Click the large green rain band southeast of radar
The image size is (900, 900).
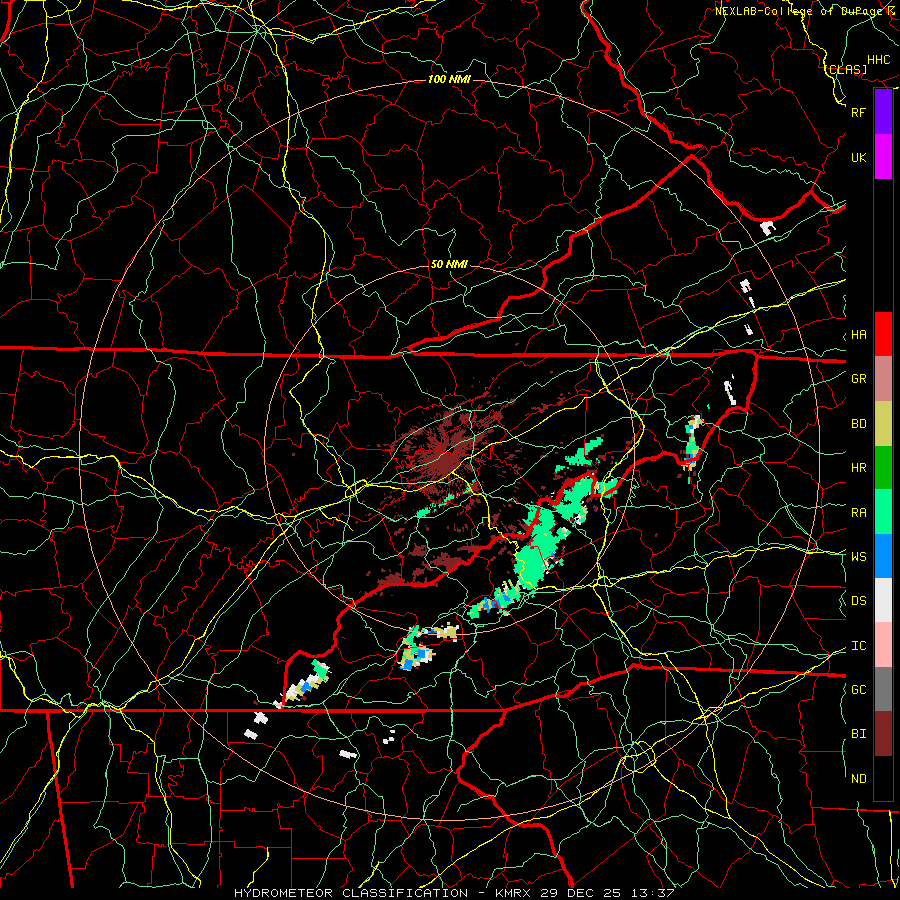click(537, 548)
